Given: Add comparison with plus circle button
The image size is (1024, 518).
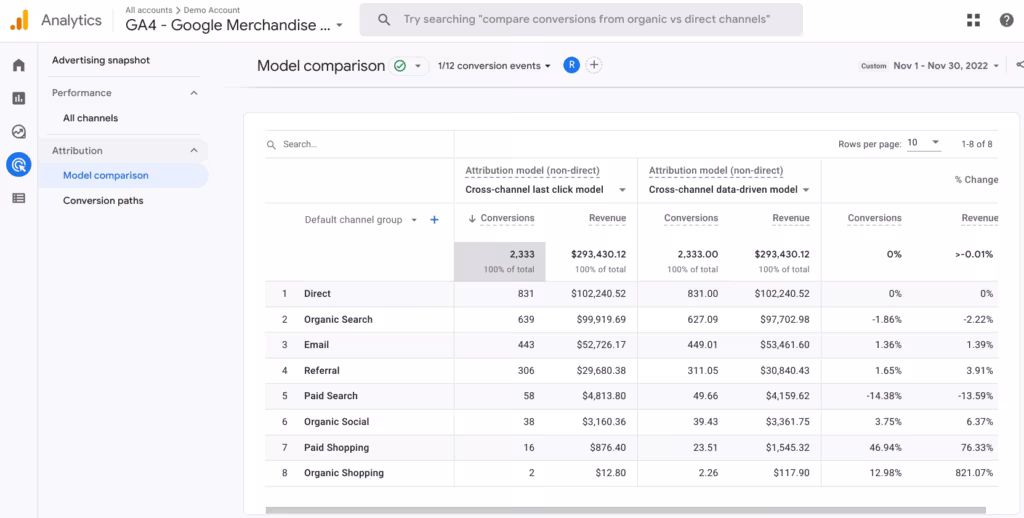Looking at the screenshot, I should coord(594,65).
